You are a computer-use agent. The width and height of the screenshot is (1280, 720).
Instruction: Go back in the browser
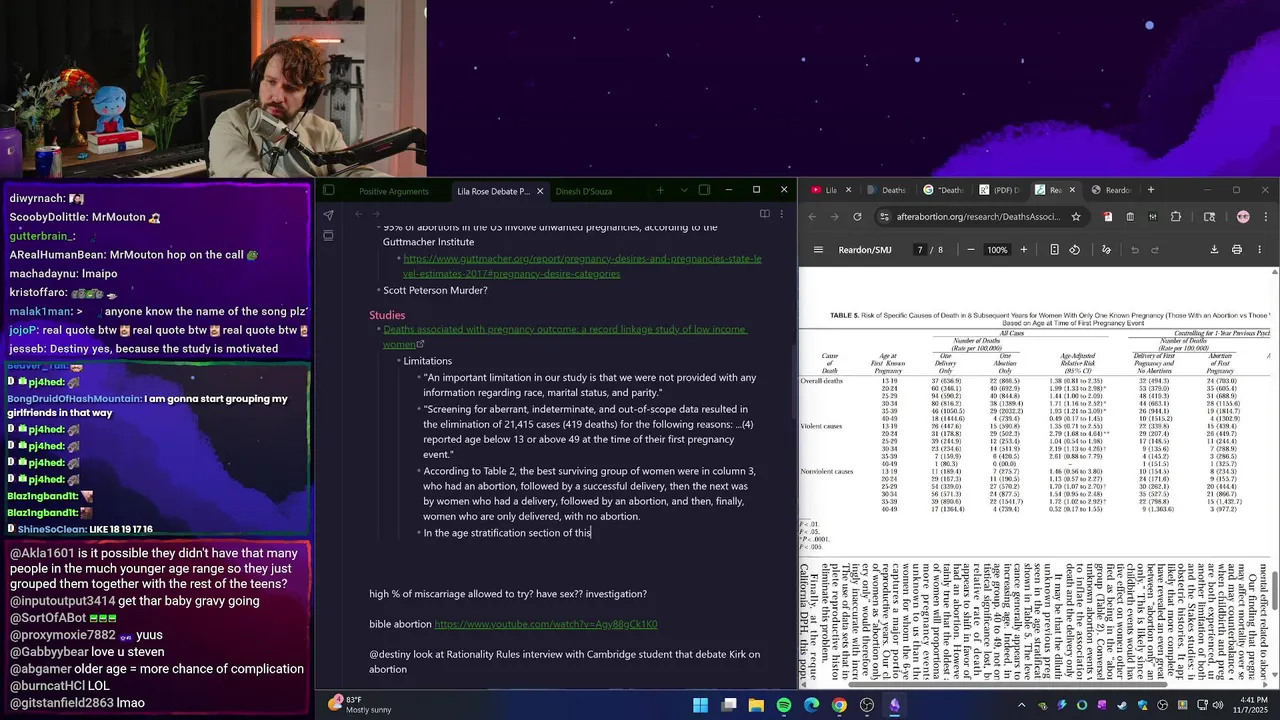[812, 217]
